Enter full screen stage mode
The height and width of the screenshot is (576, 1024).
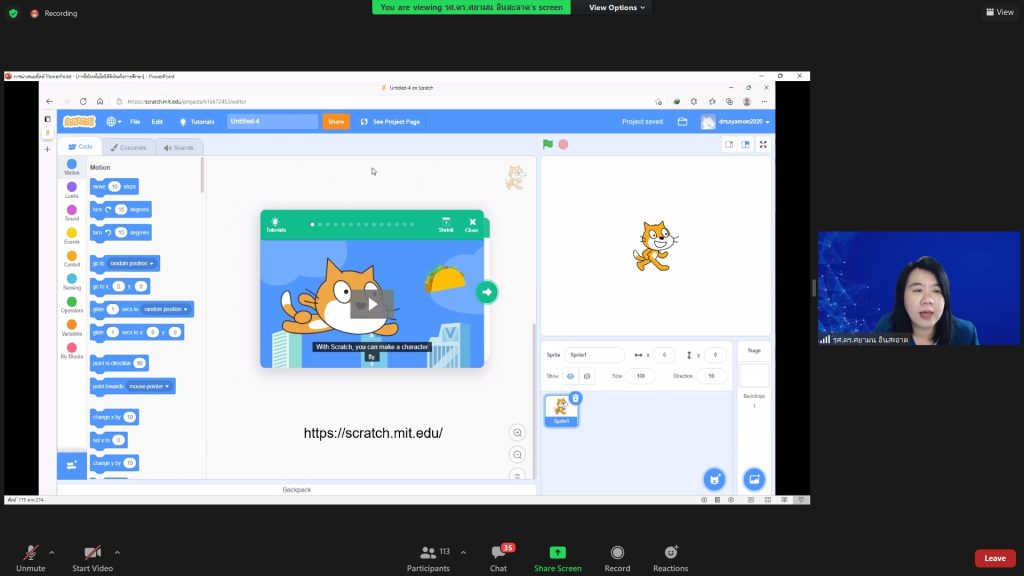coord(763,144)
